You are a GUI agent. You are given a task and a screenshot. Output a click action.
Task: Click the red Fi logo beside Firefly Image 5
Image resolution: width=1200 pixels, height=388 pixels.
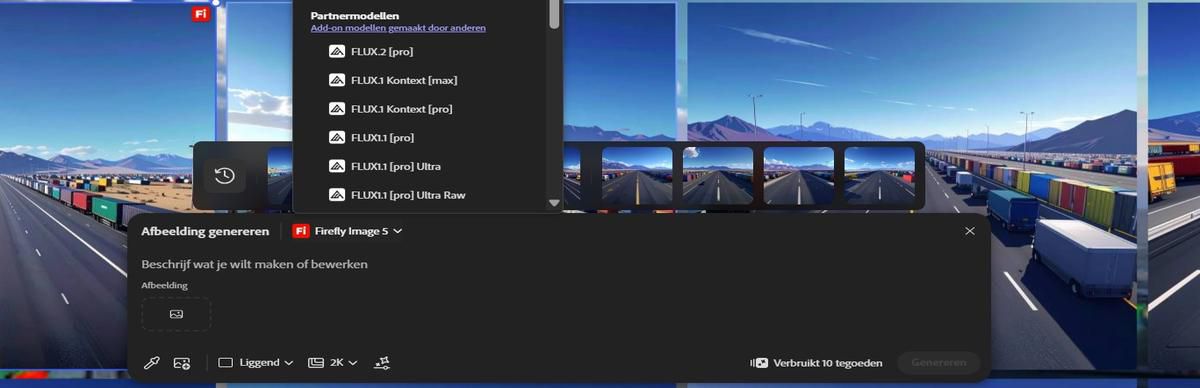click(300, 231)
